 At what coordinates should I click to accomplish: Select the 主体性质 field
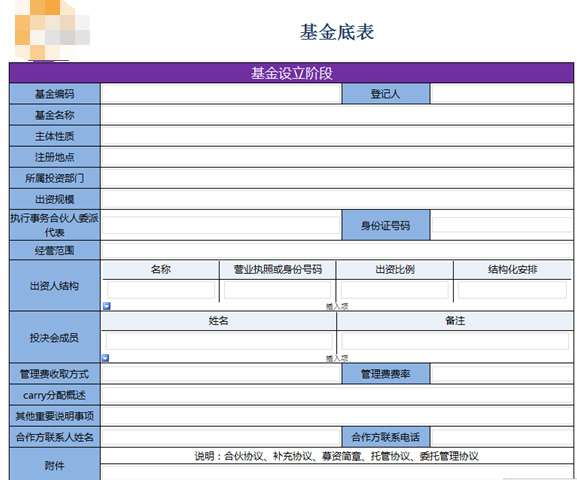(337, 136)
